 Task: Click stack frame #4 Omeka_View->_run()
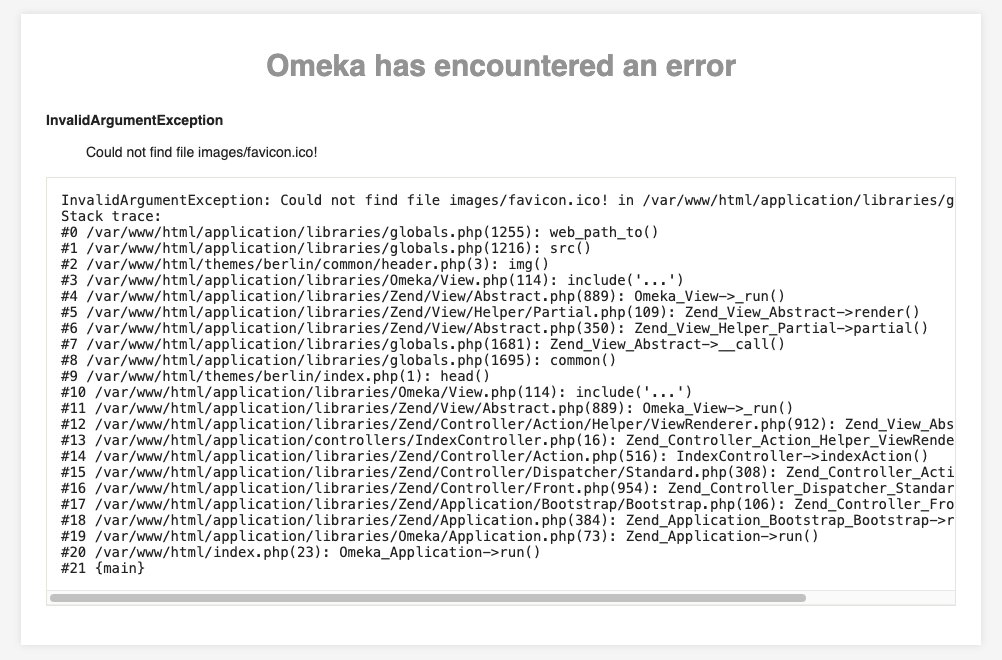click(x=423, y=296)
